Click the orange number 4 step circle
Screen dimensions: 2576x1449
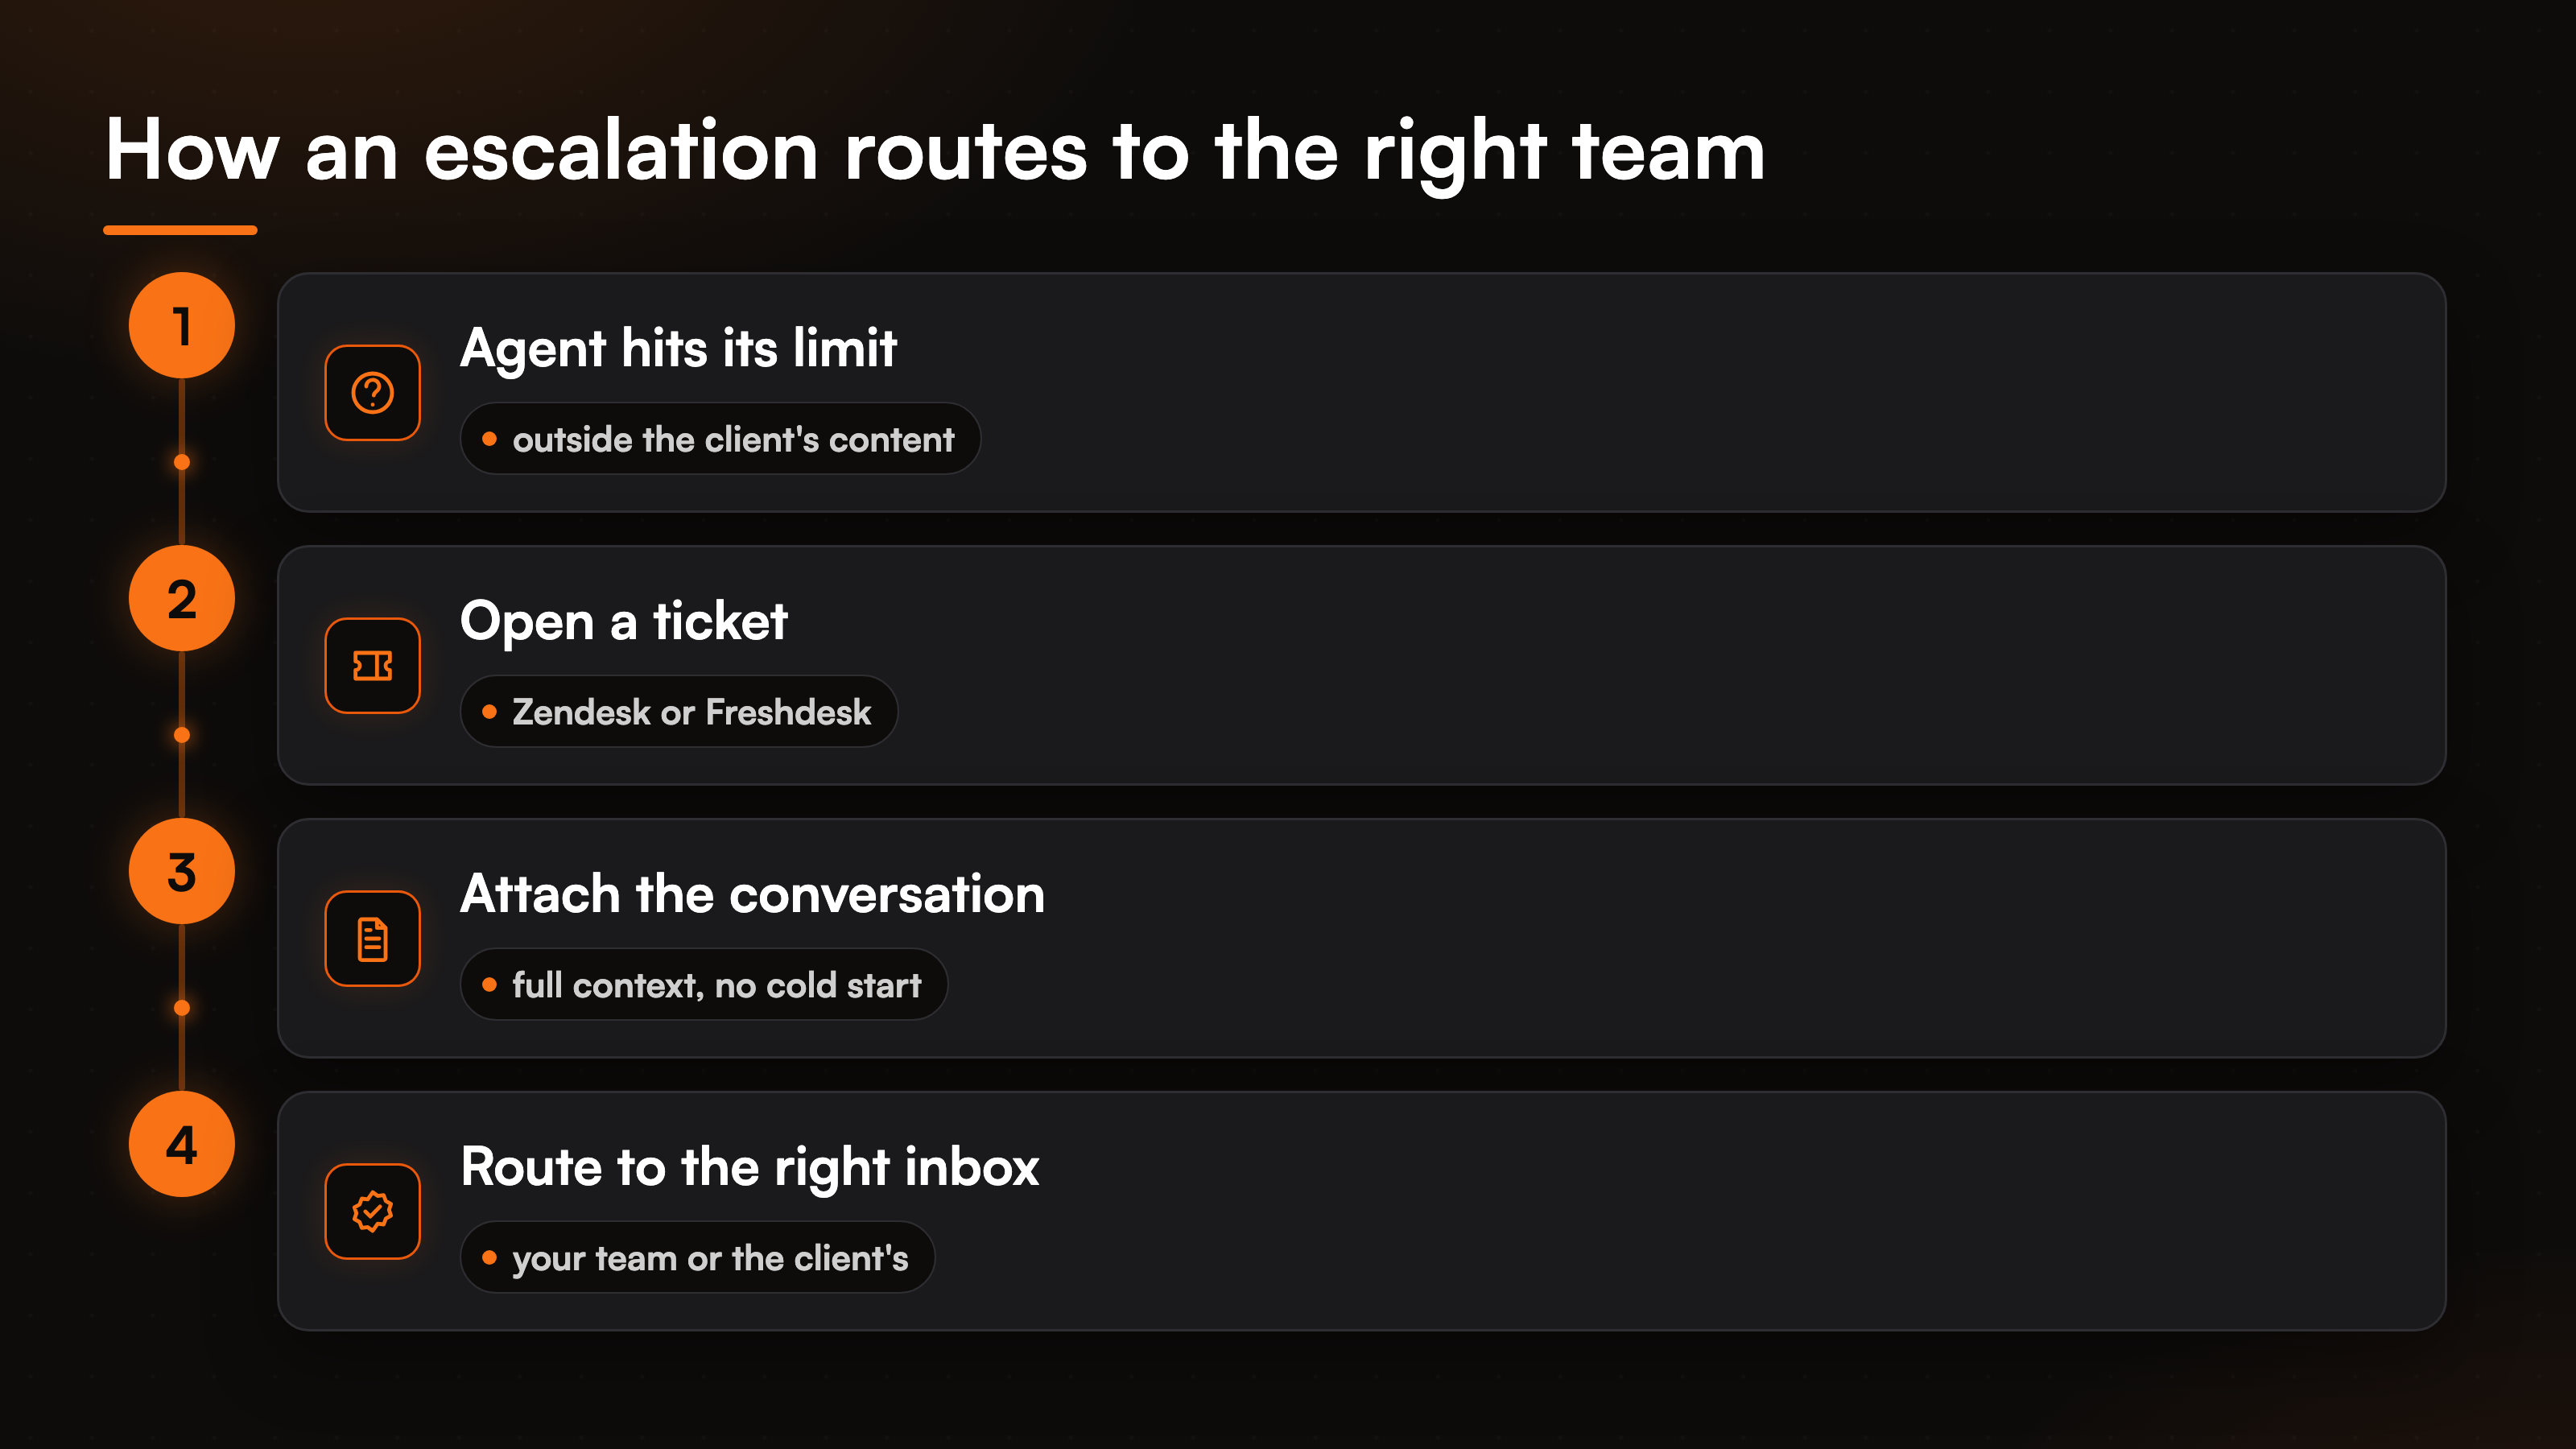(182, 1145)
